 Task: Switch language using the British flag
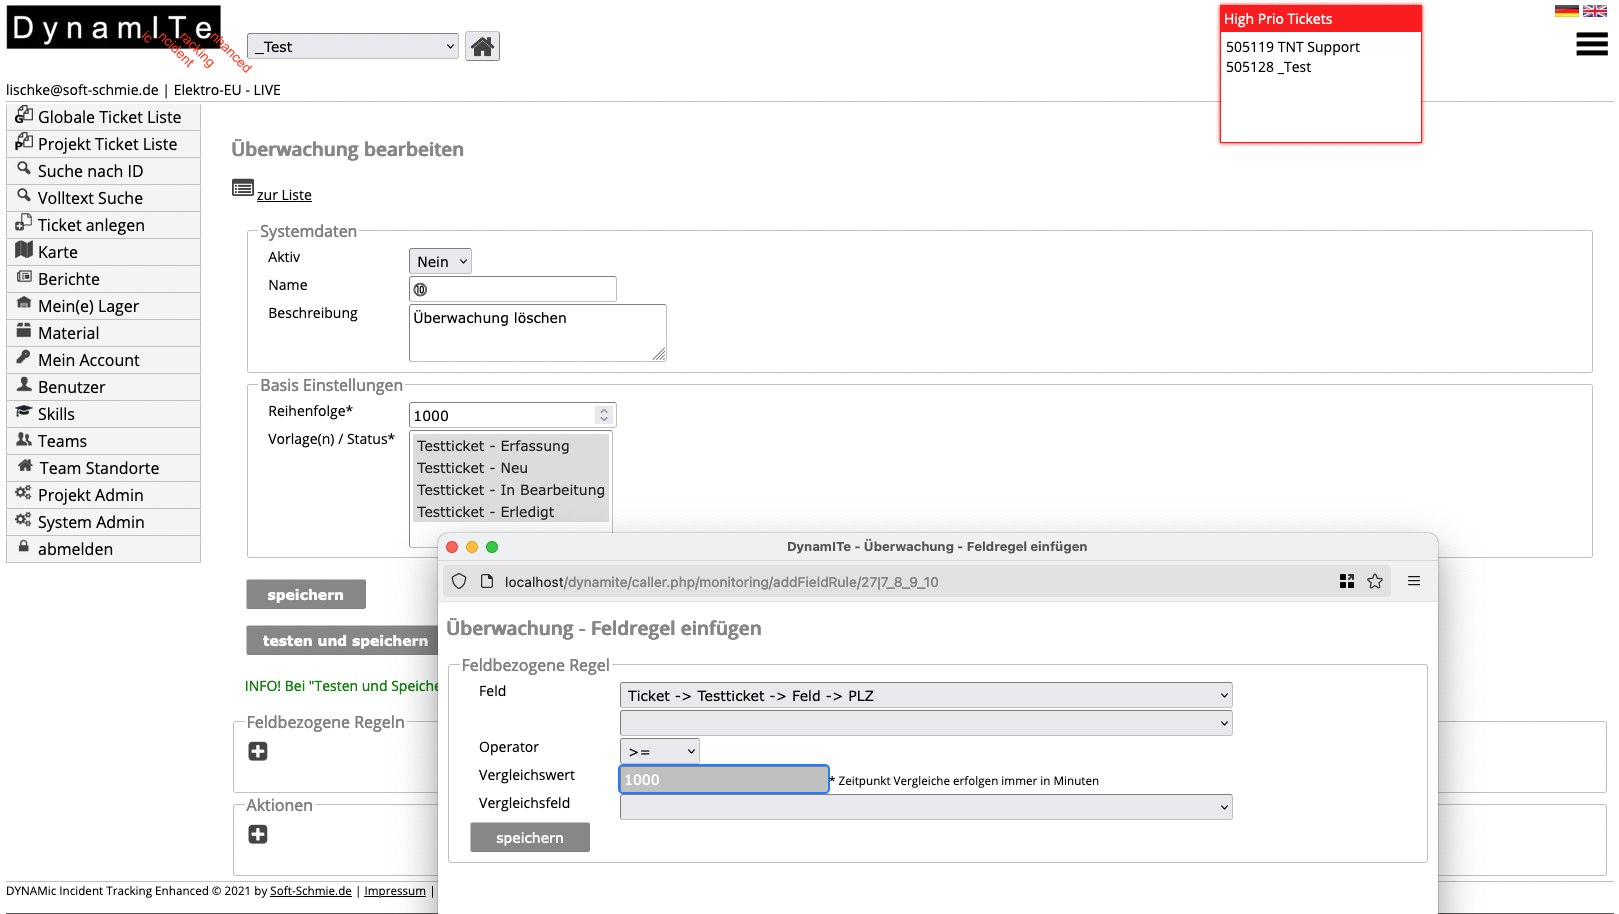click(x=1594, y=11)
